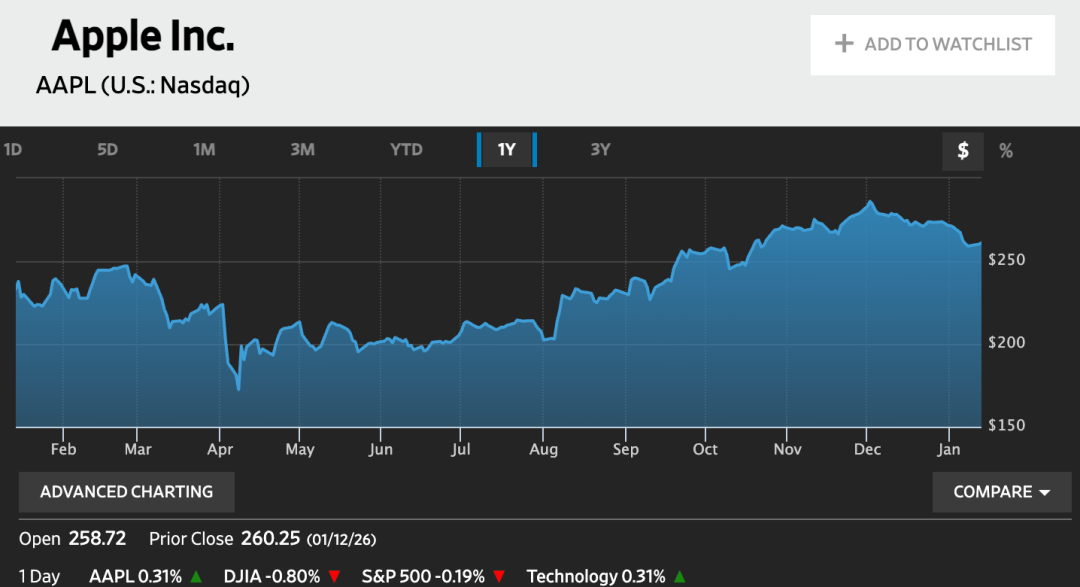
Task: Switch to YTD chart view
Action: (x=406, y=150)
